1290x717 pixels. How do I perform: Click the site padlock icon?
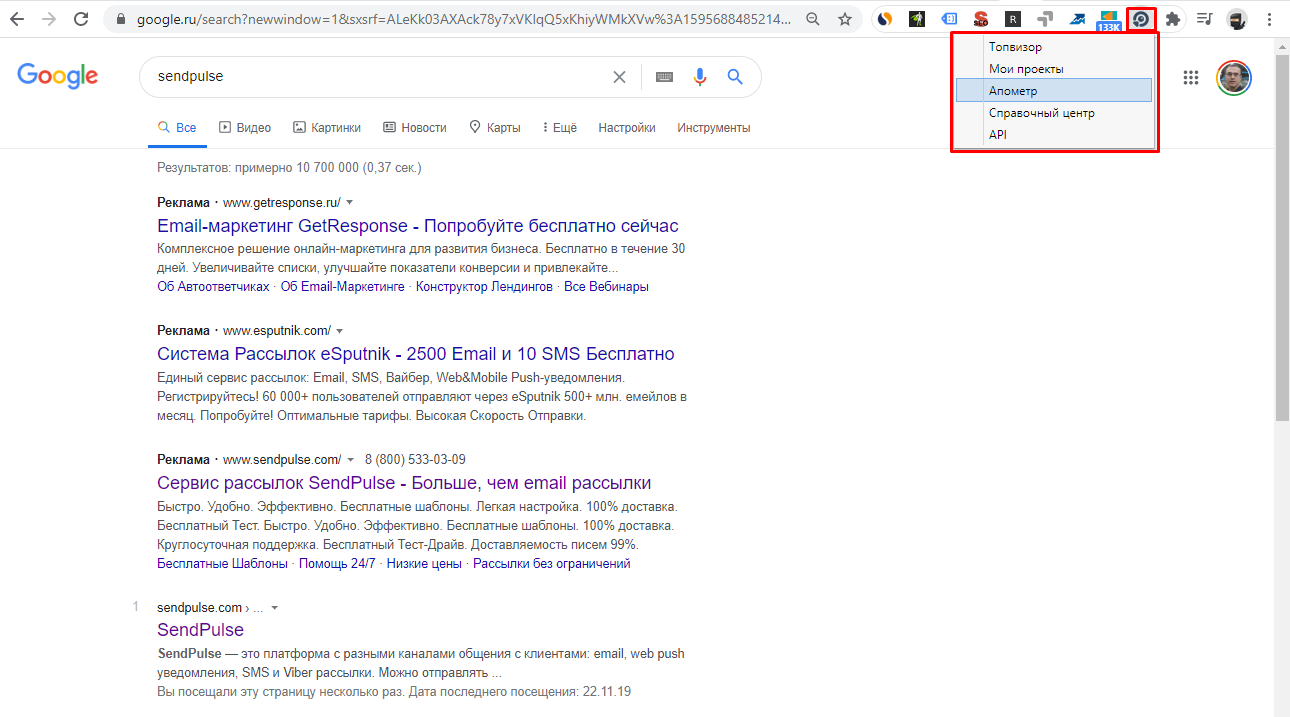pos(120,19)
